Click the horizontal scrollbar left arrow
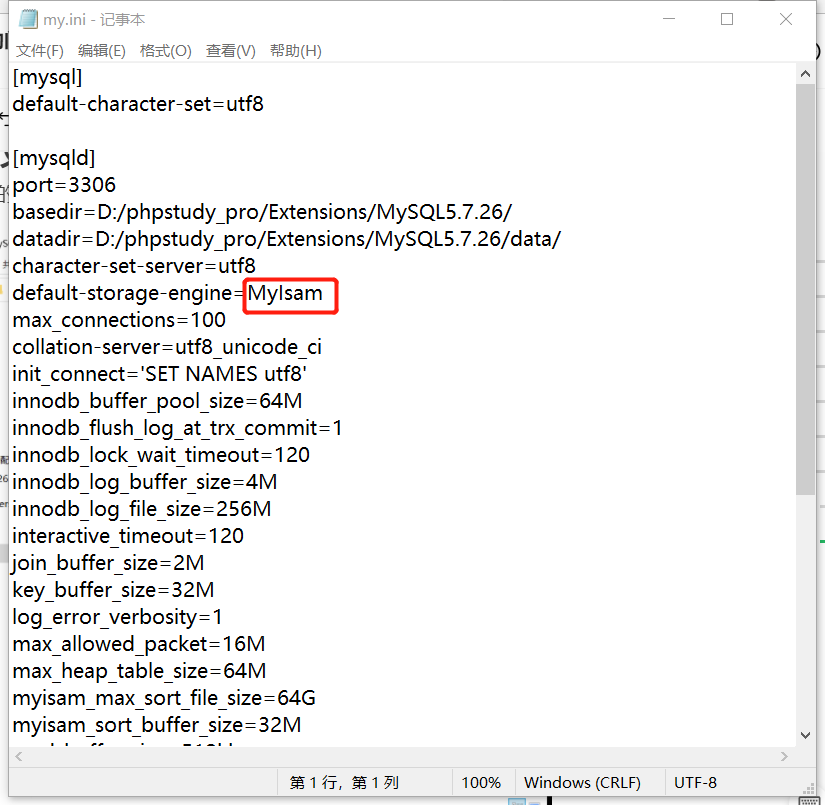 pos(19,756)
